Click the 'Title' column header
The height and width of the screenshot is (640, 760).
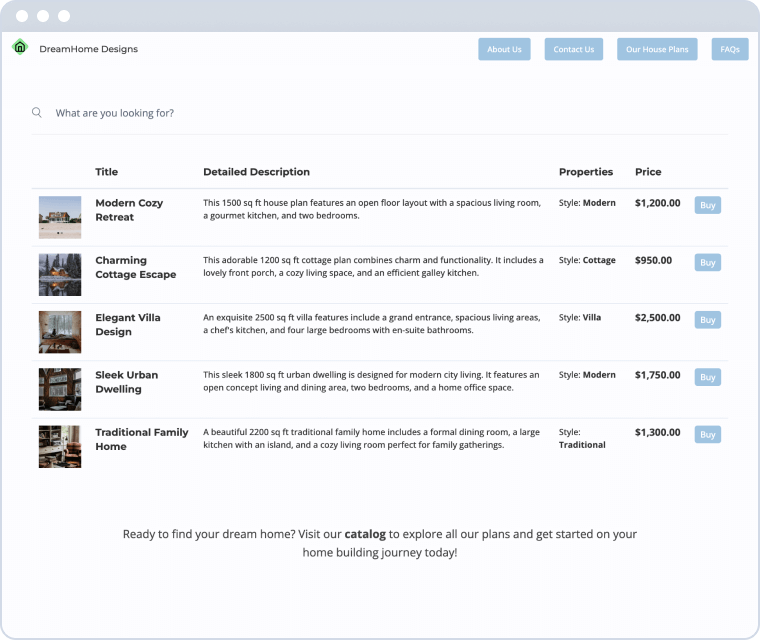107,172
